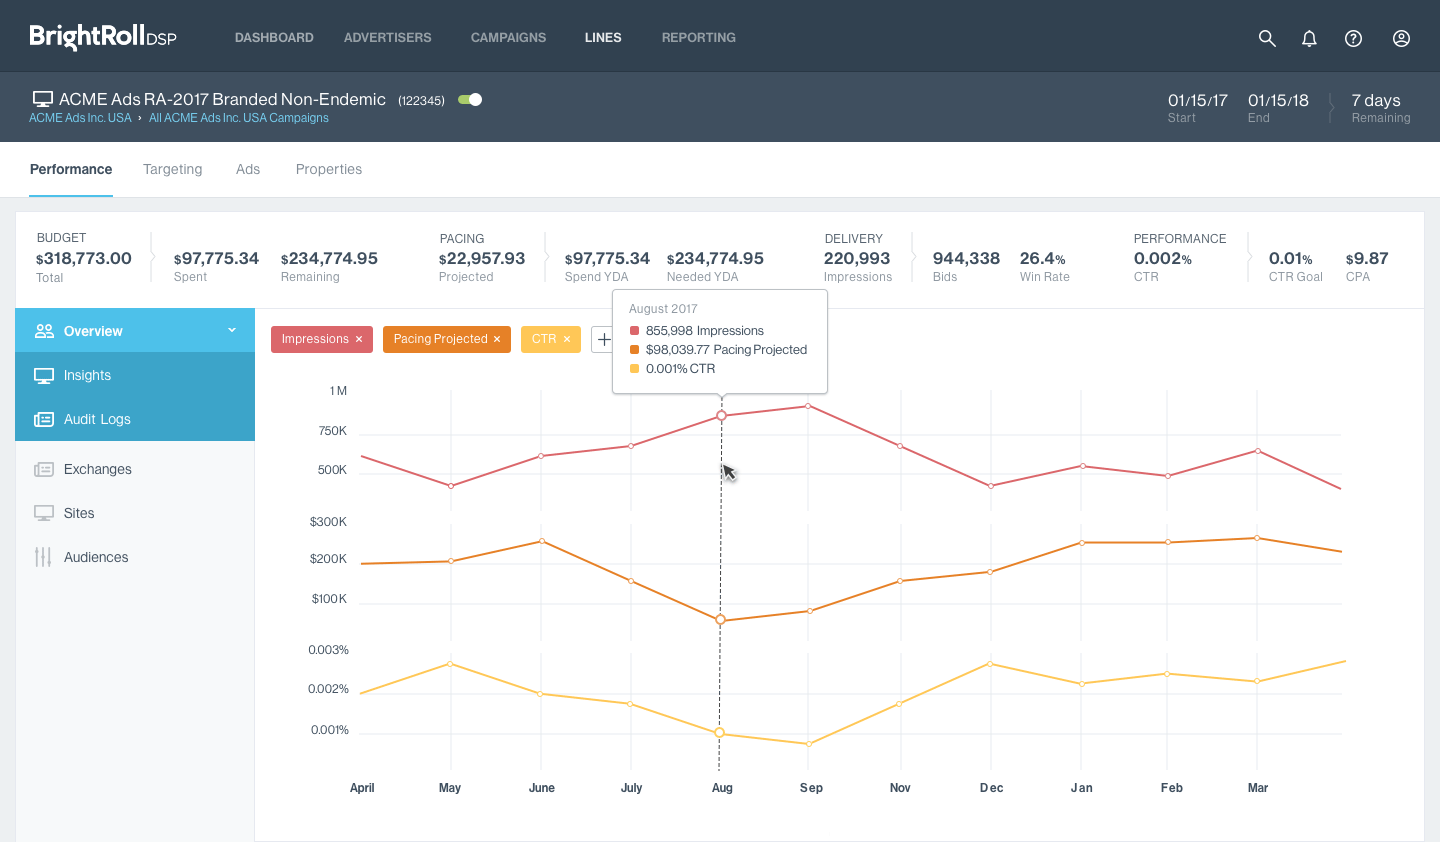Click the Audit Logs icon
This screenshot has height=842, width=1440.
click(44, 420)
